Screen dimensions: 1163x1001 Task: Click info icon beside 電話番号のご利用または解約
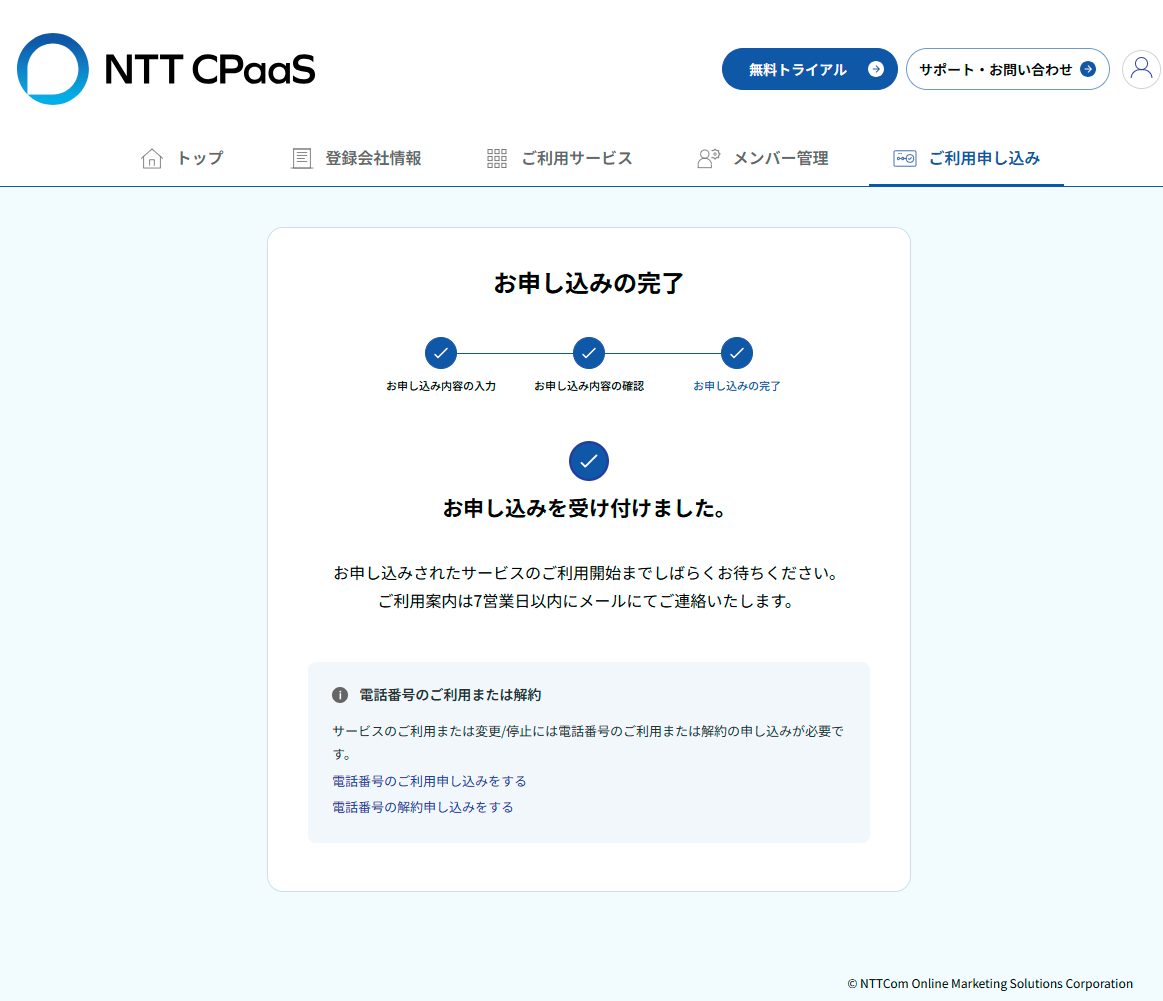340,696
